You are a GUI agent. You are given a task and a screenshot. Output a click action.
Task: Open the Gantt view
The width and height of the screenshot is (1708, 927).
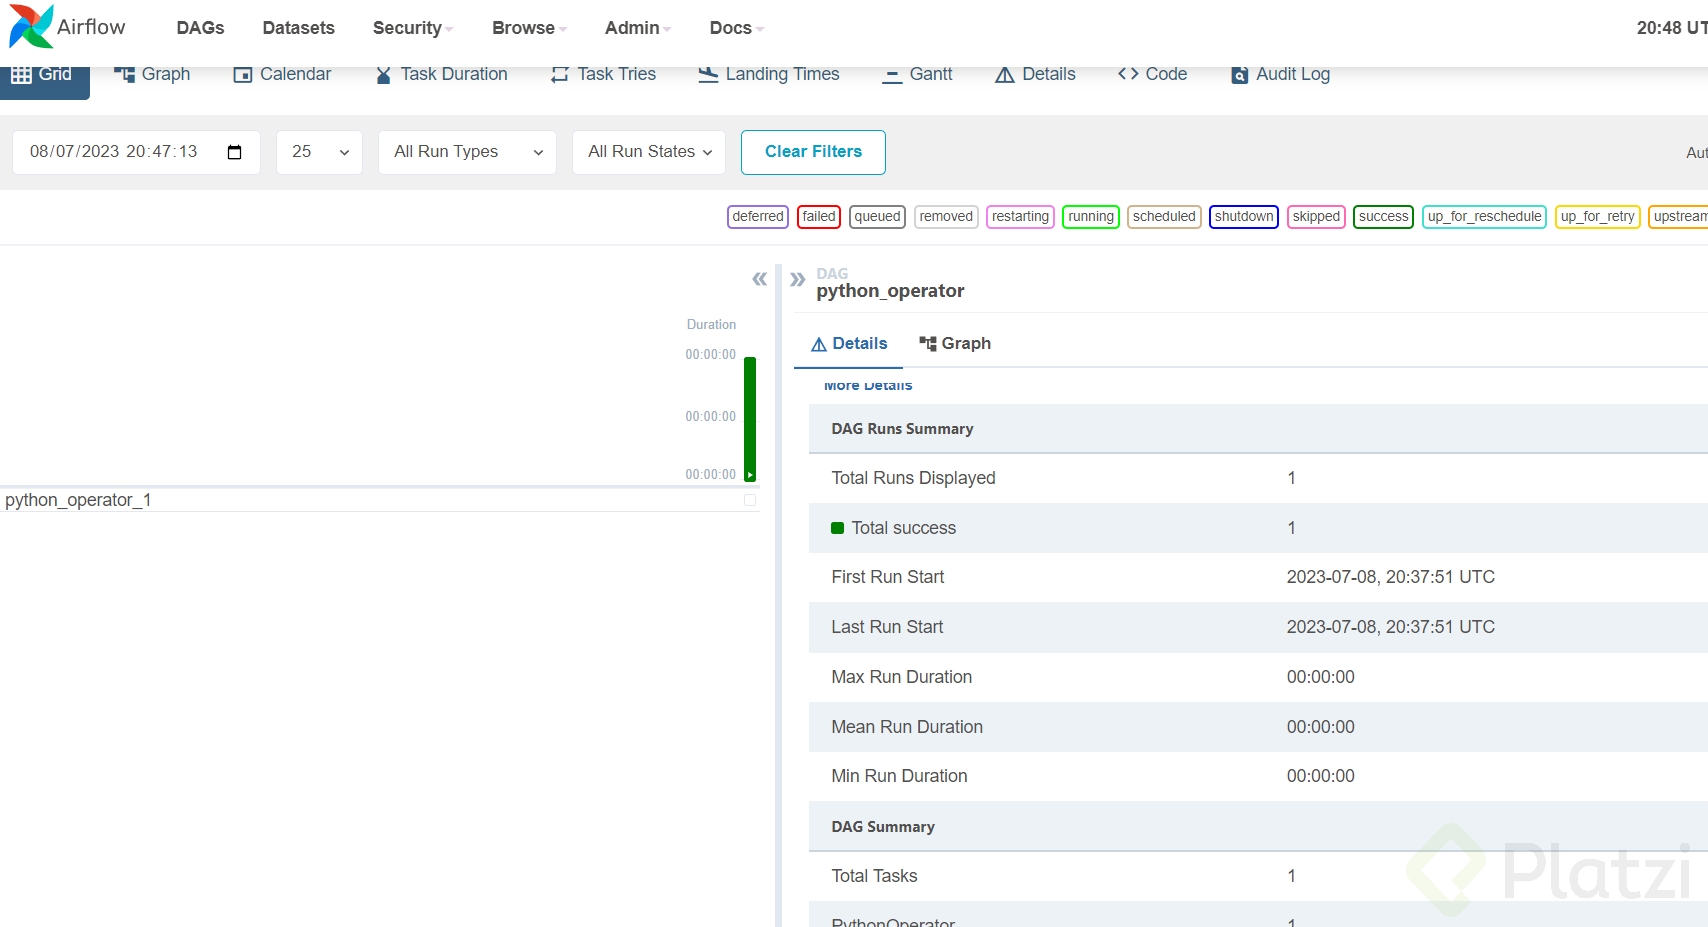[x=917, y=74]
